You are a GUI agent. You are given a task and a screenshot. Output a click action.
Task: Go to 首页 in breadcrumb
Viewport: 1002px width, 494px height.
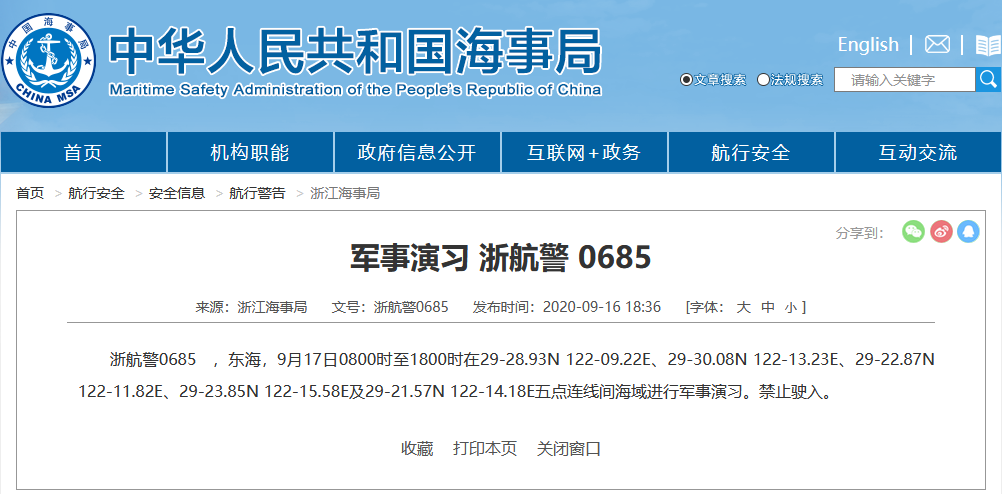pos(30,193)
